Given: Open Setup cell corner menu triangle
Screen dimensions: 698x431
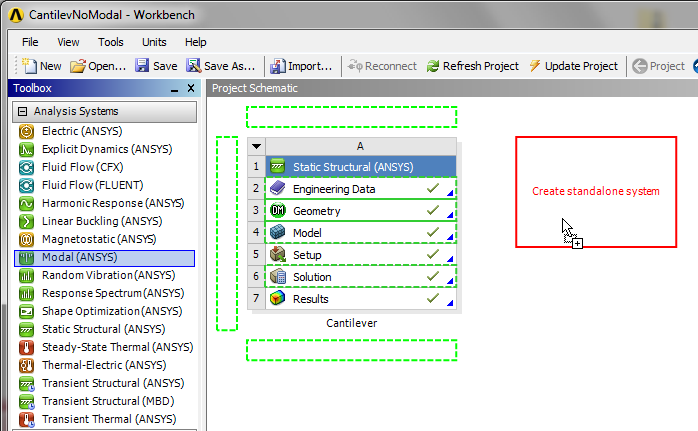Looking at the screenshot, I should click(450, 259).
